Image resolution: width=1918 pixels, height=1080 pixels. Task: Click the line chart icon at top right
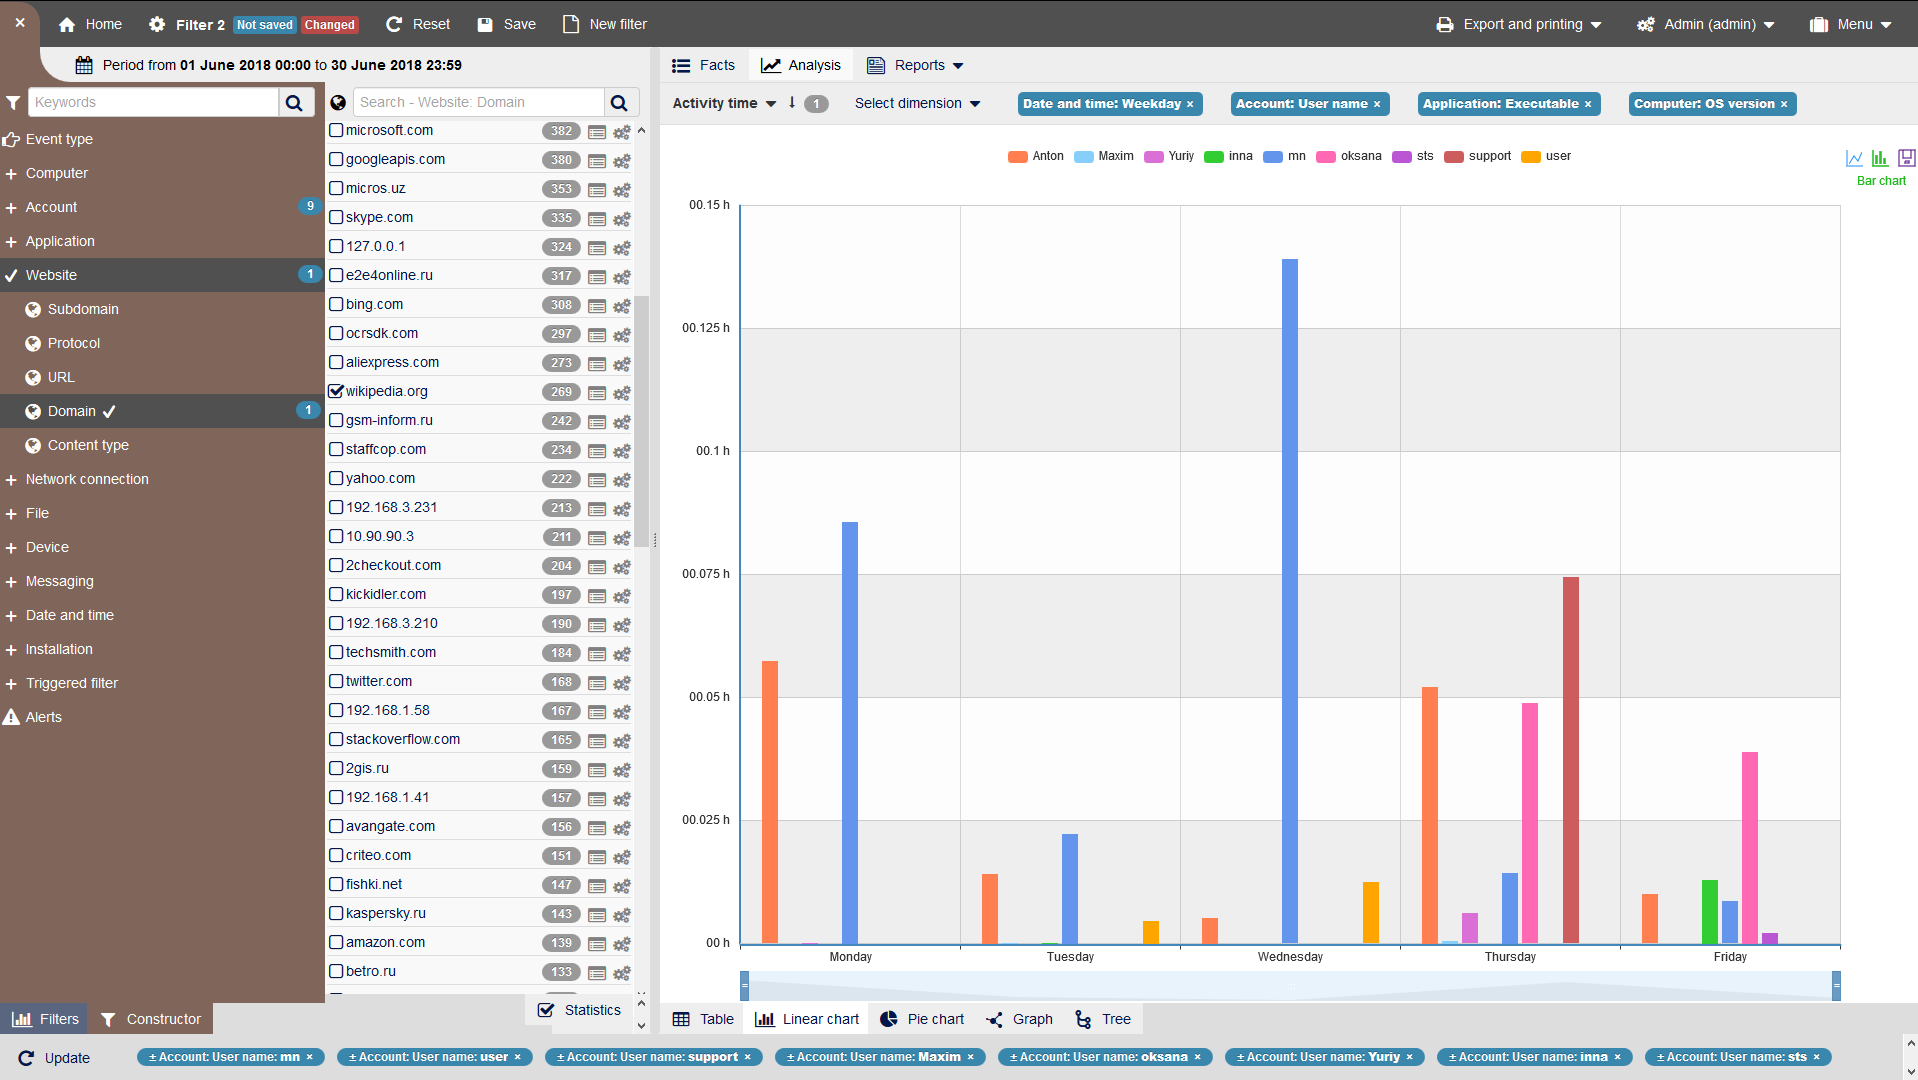coord(1854,158)
